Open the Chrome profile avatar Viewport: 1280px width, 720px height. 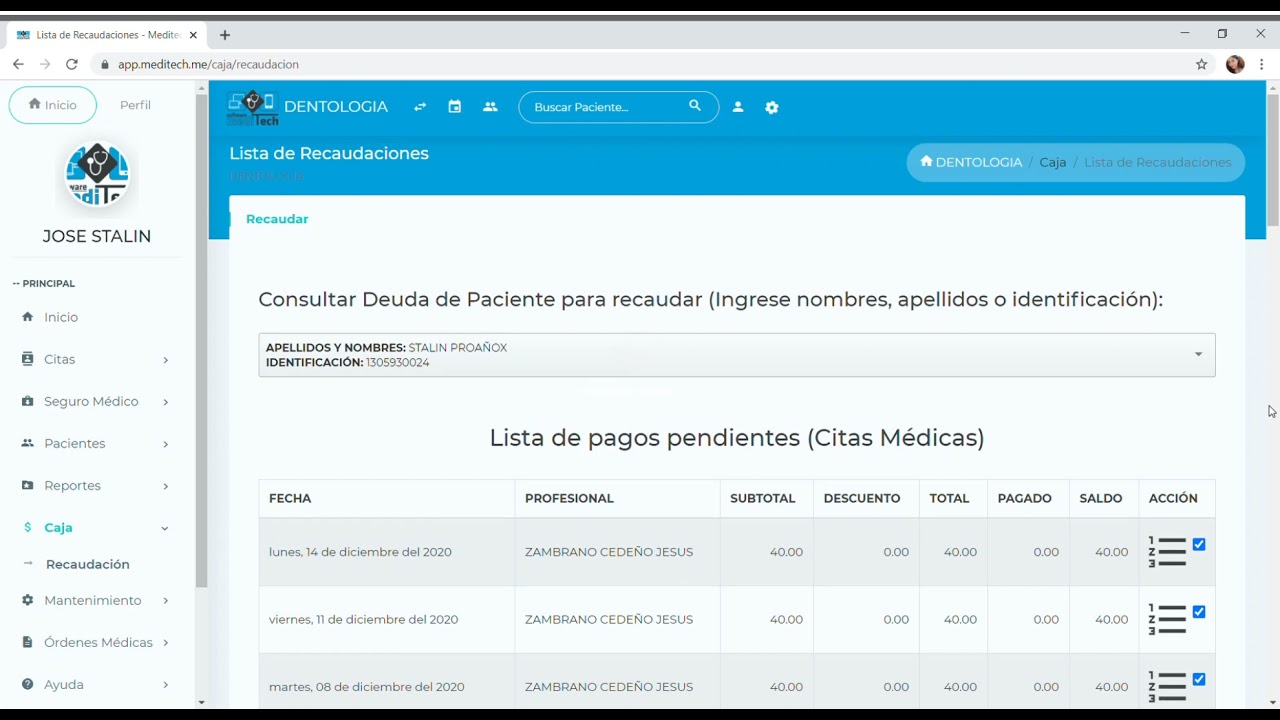coord(1235,64)
